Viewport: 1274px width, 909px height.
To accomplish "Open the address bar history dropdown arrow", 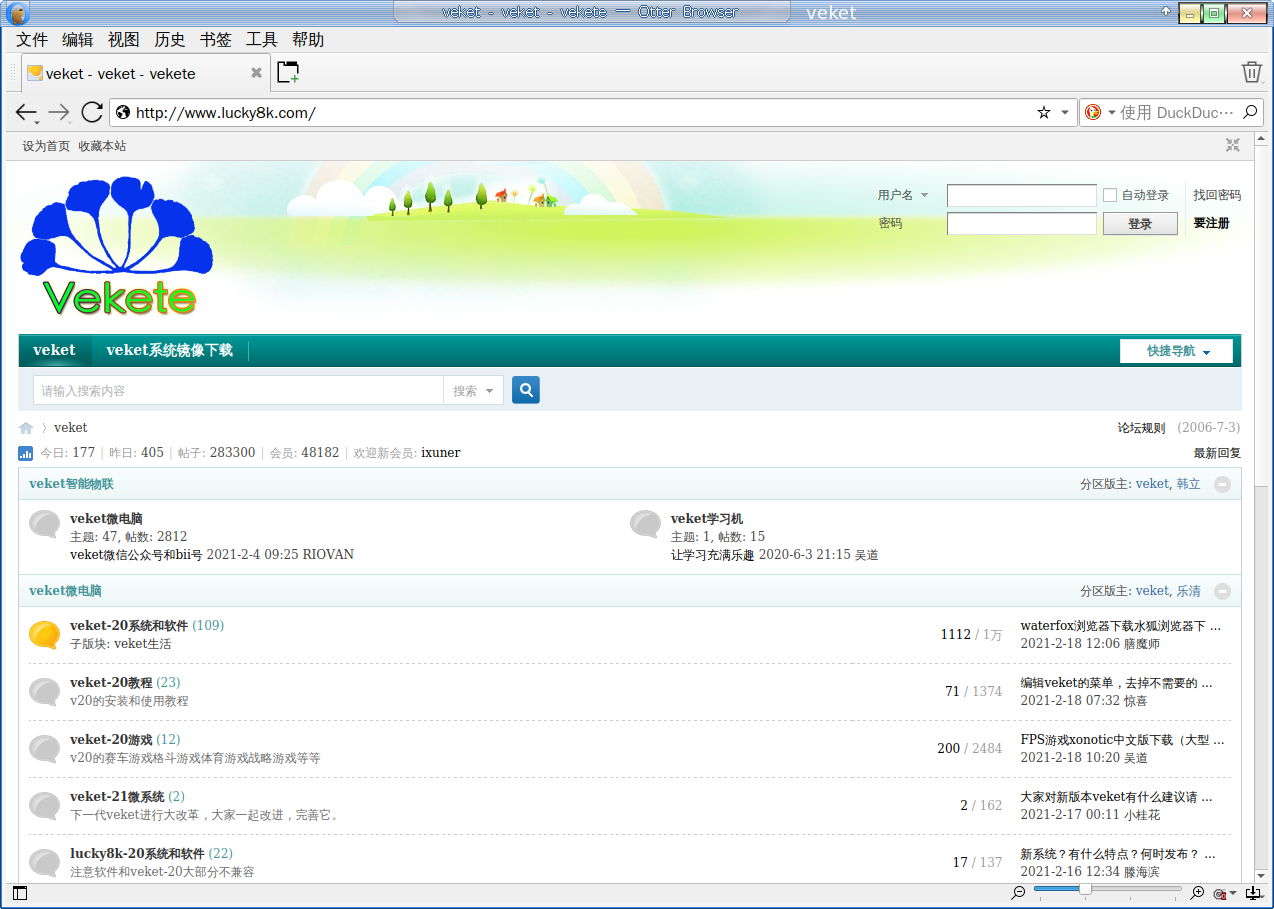I will pos(1065,113).
